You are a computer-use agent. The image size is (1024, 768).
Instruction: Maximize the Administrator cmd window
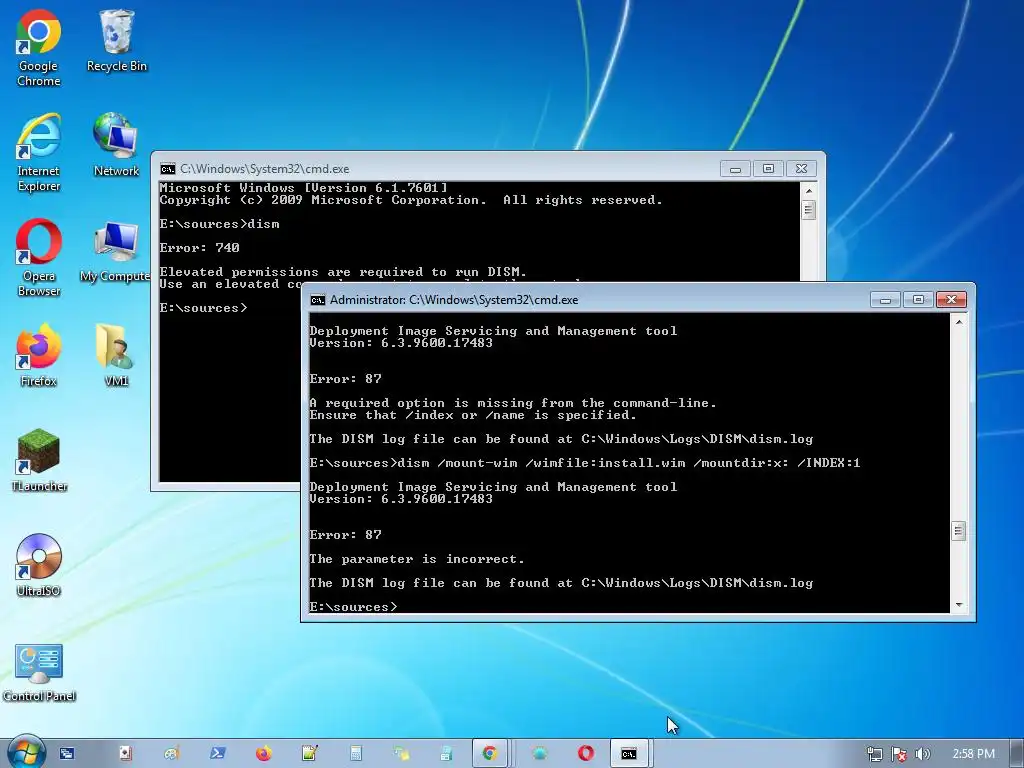point(918,300)
